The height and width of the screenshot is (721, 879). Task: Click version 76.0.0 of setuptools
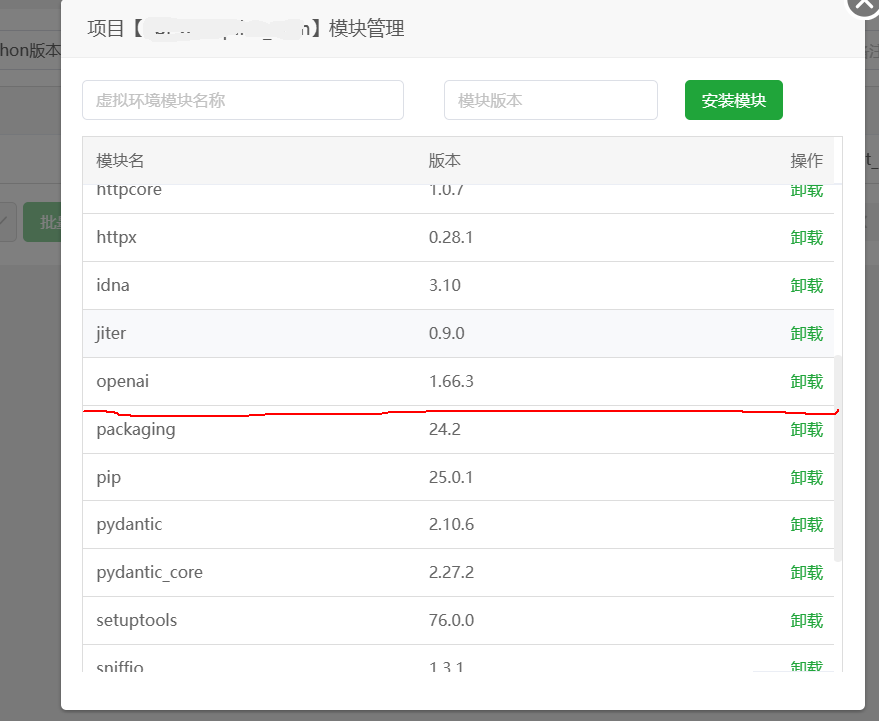tap(451, 621)
